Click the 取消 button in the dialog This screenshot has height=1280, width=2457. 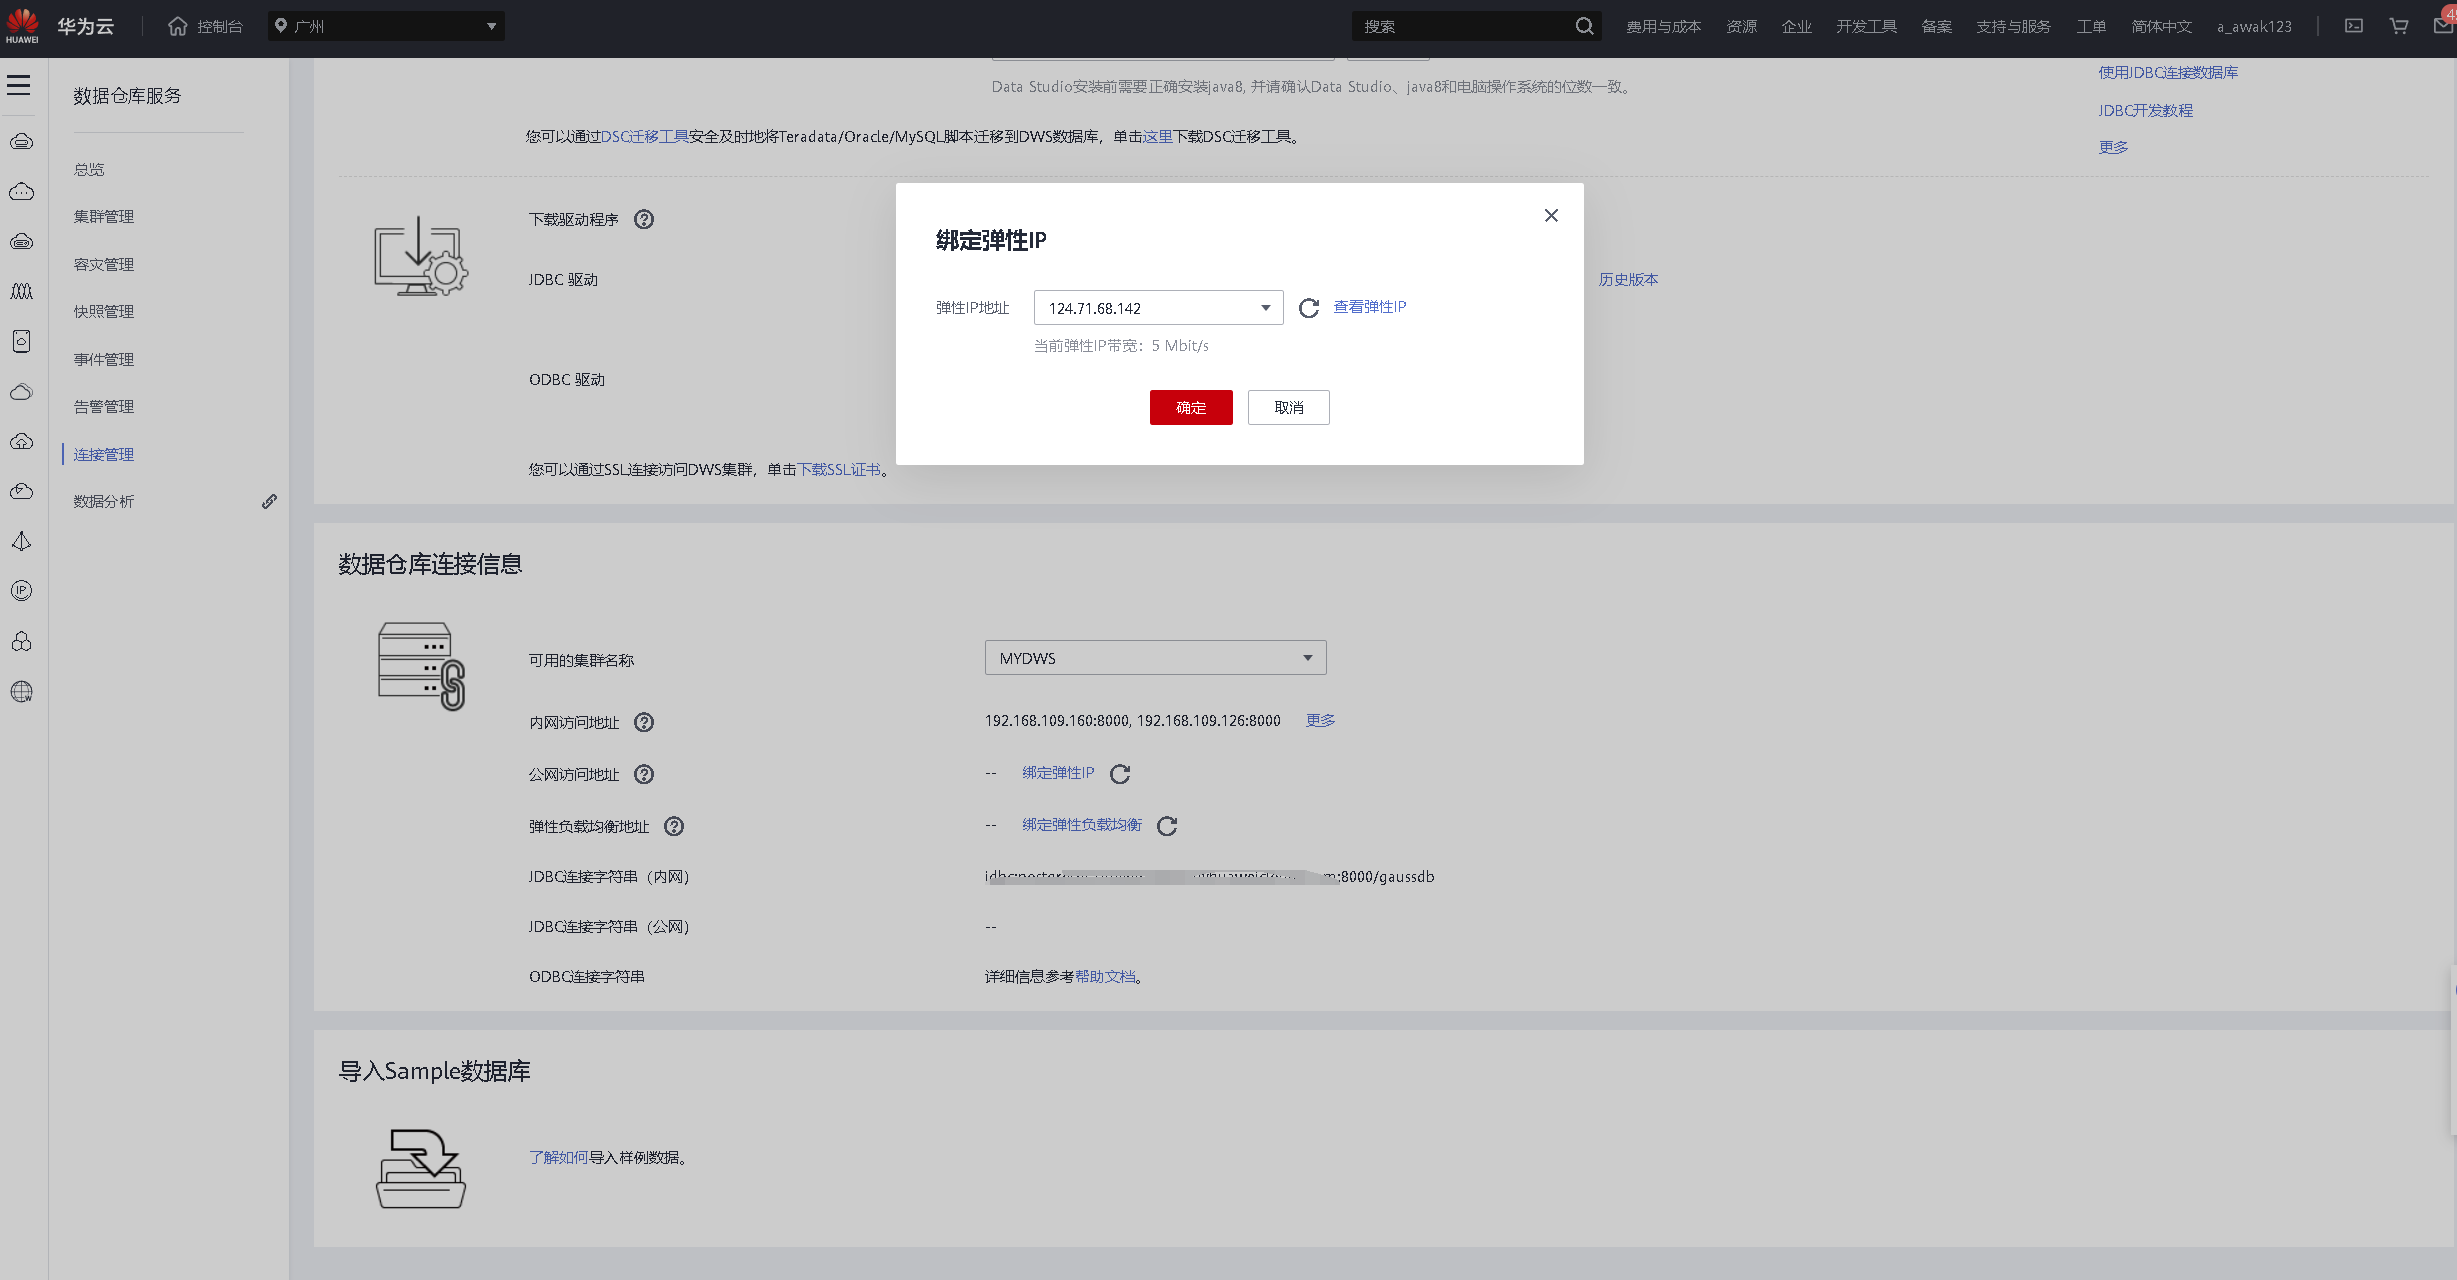(x=1288, y=408)
